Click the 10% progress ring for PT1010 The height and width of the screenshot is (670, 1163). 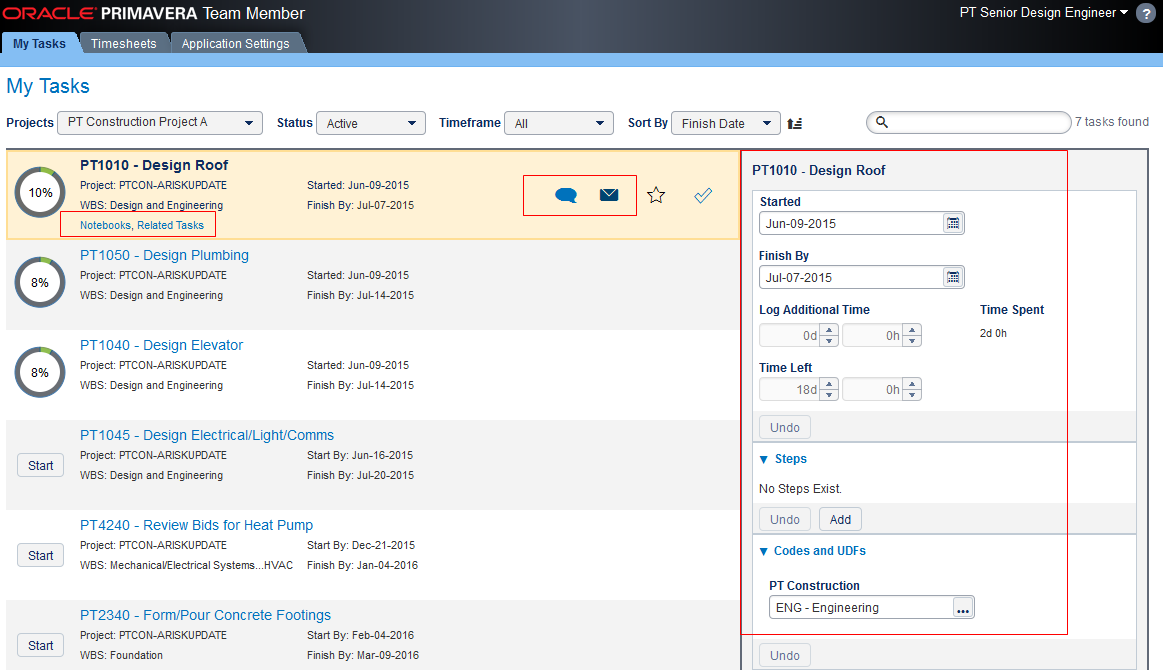[40, 193]
